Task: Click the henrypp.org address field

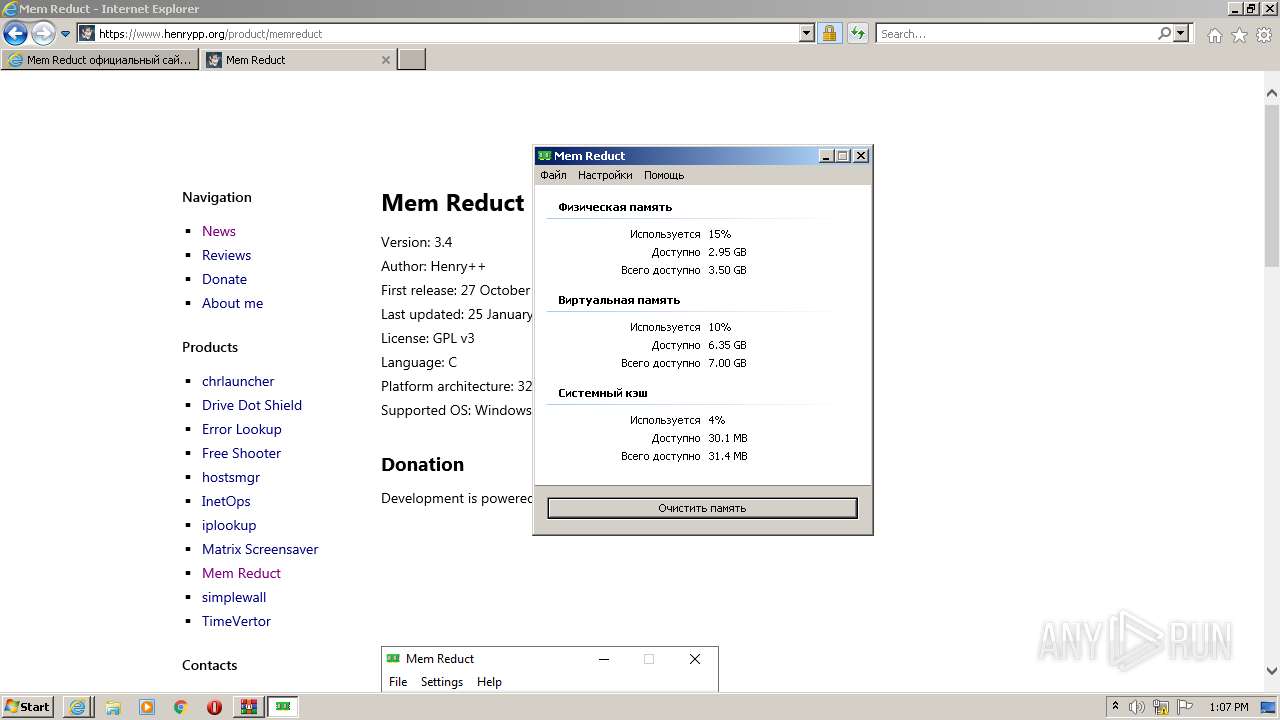Action: point(448,34)
